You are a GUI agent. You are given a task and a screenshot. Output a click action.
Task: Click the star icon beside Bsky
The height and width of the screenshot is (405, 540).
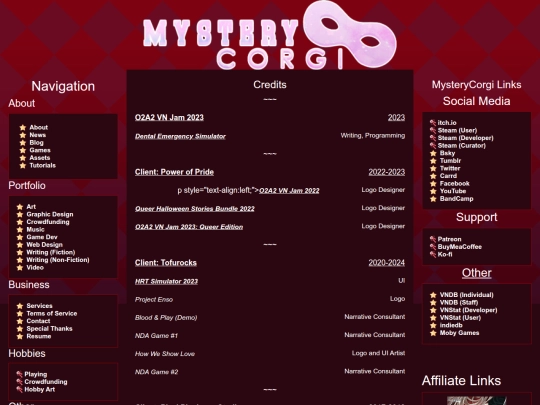pos(433,153)
